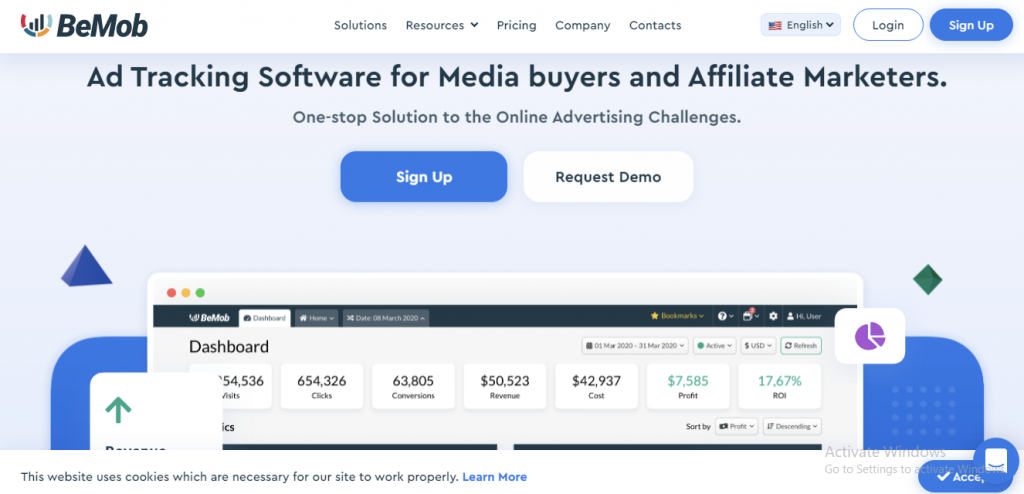Expand the Resources dropdown menu
This screenshot has width=1024, height=494.
click(x=442, y=25)
